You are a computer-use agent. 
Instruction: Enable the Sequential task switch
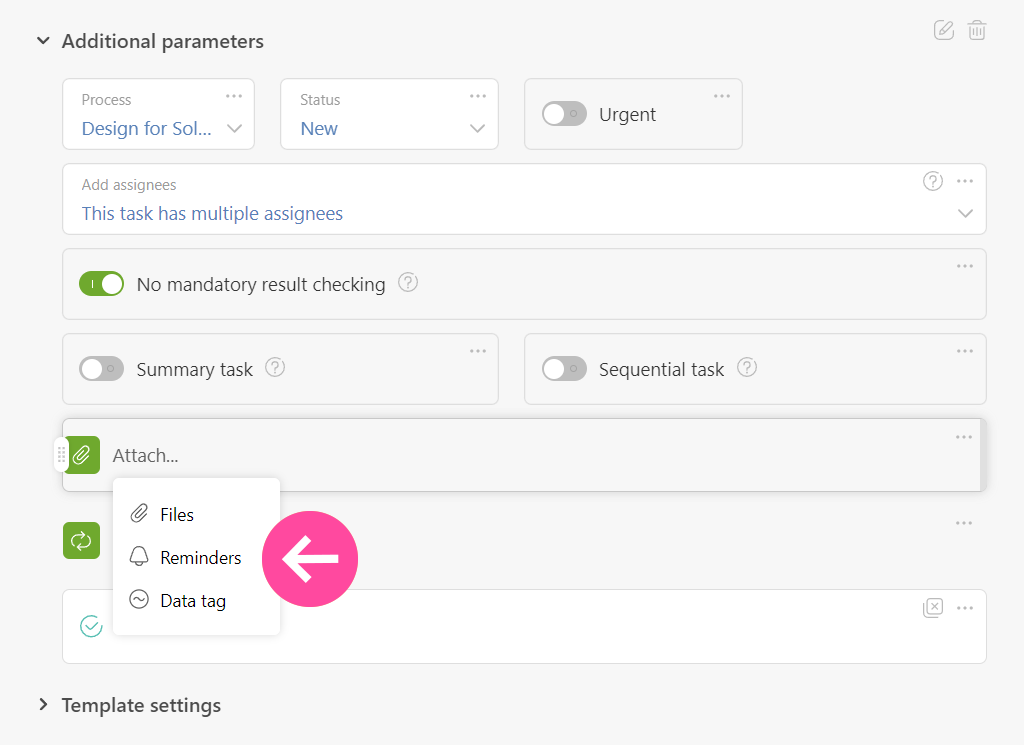pos(564,369)
